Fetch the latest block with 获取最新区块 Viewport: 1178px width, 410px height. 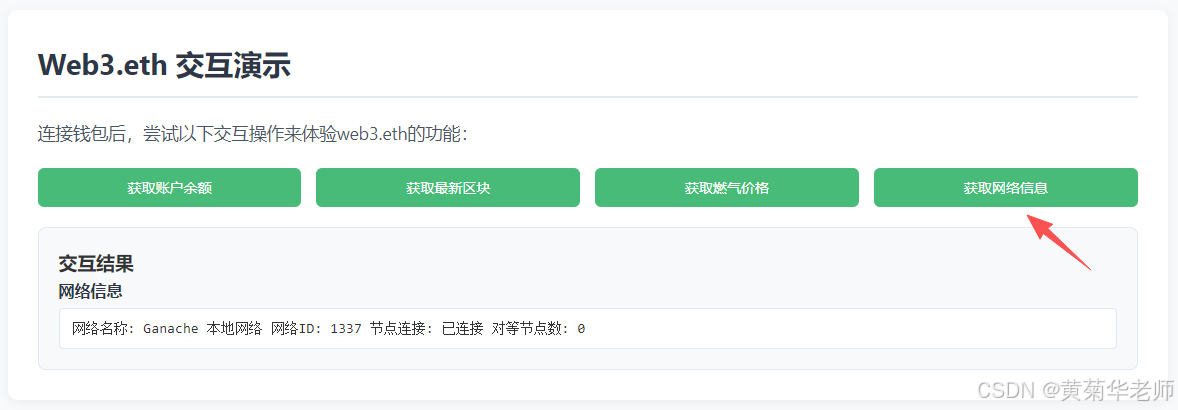click(448, 188)
